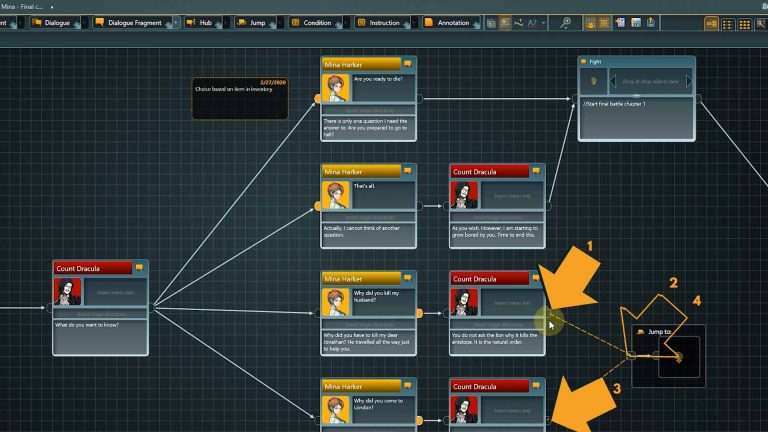Click the upload/share icon in toolbar
The width and height of the screenshot is (768, 432).
pos(651,23)
